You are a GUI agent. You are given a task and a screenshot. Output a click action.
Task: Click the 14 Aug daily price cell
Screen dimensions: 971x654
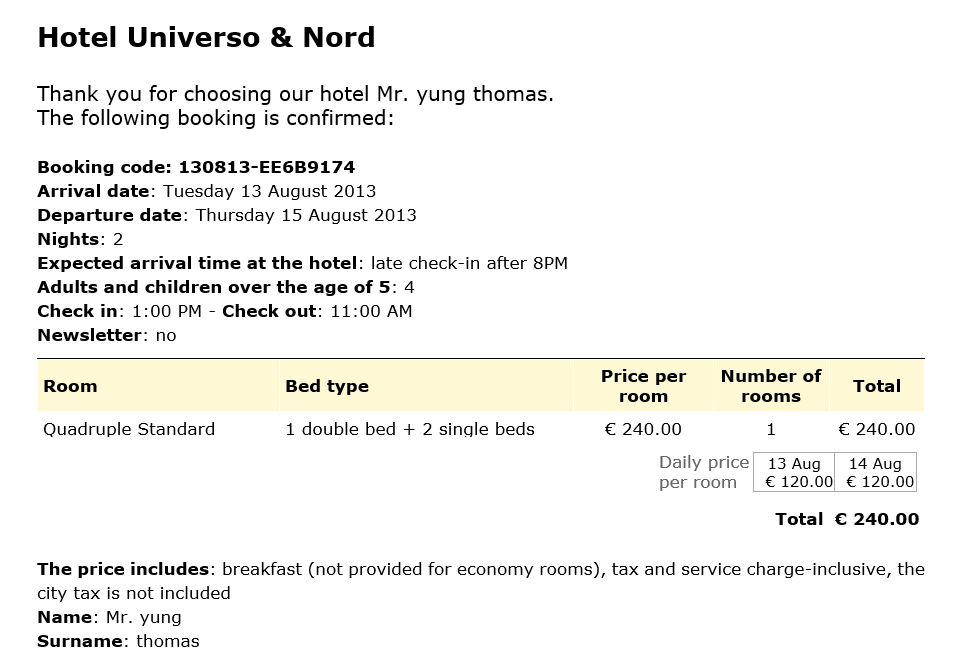click(876, 473)
